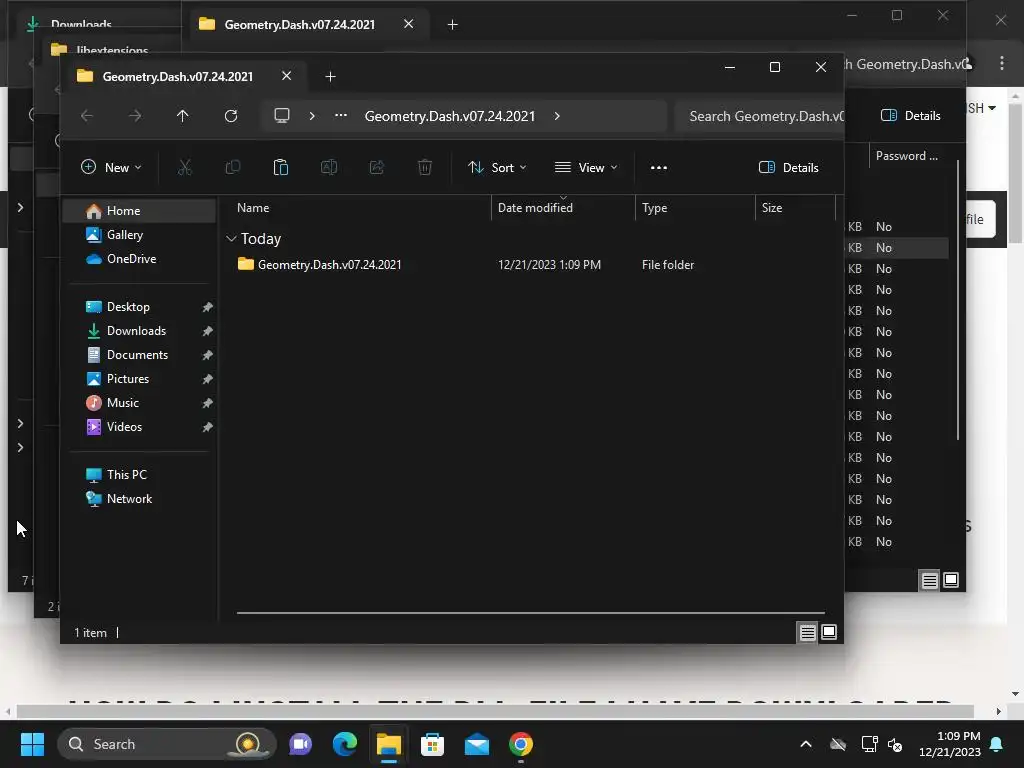This screenshot has height=768, width=1024.
Task: Click Geometry.Dash.v07.24.2021 breadcrumb in address bar
Action: pyautogui.click(x=449, y=116)
